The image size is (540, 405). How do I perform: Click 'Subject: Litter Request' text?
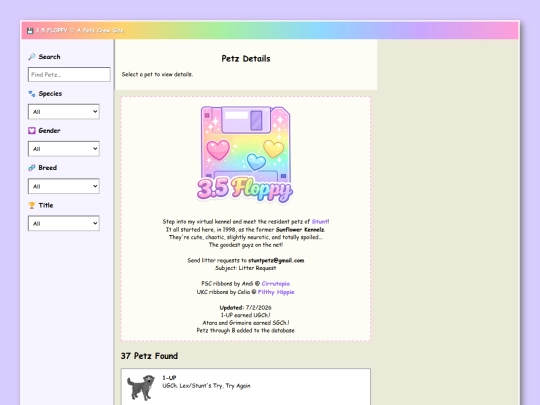(x=246, y=268)
